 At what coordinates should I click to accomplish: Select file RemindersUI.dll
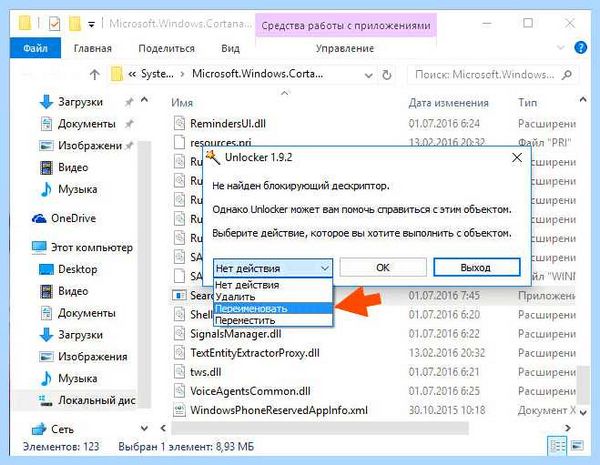pos(228,123)
